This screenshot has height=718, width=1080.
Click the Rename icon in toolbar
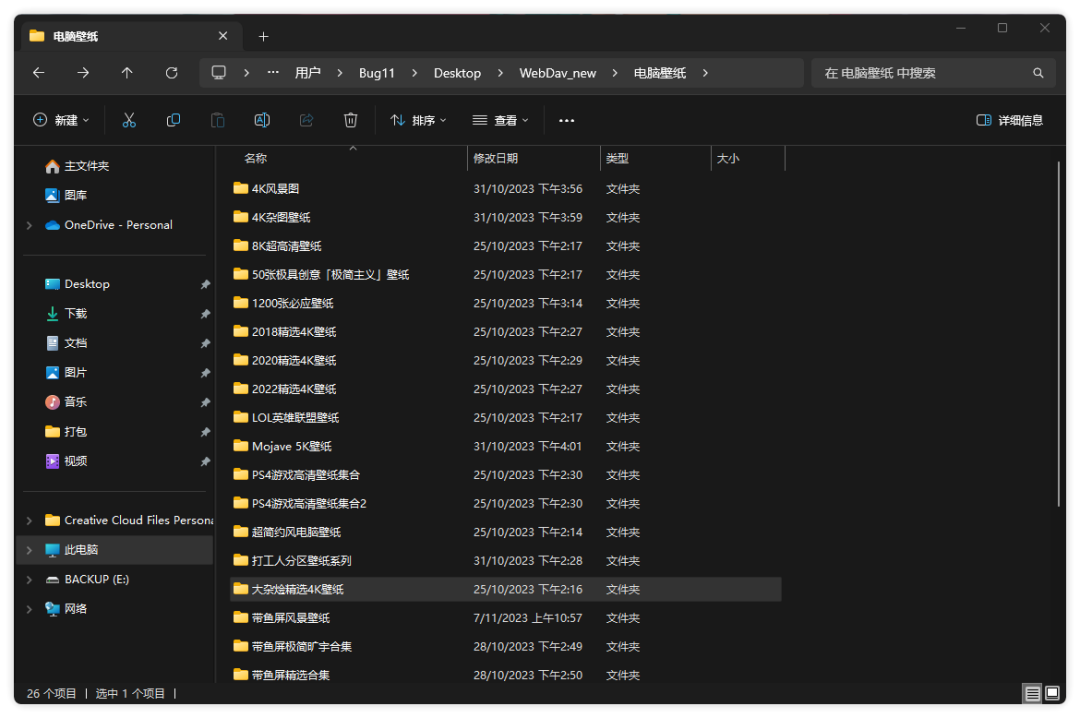tap(262, 120)
